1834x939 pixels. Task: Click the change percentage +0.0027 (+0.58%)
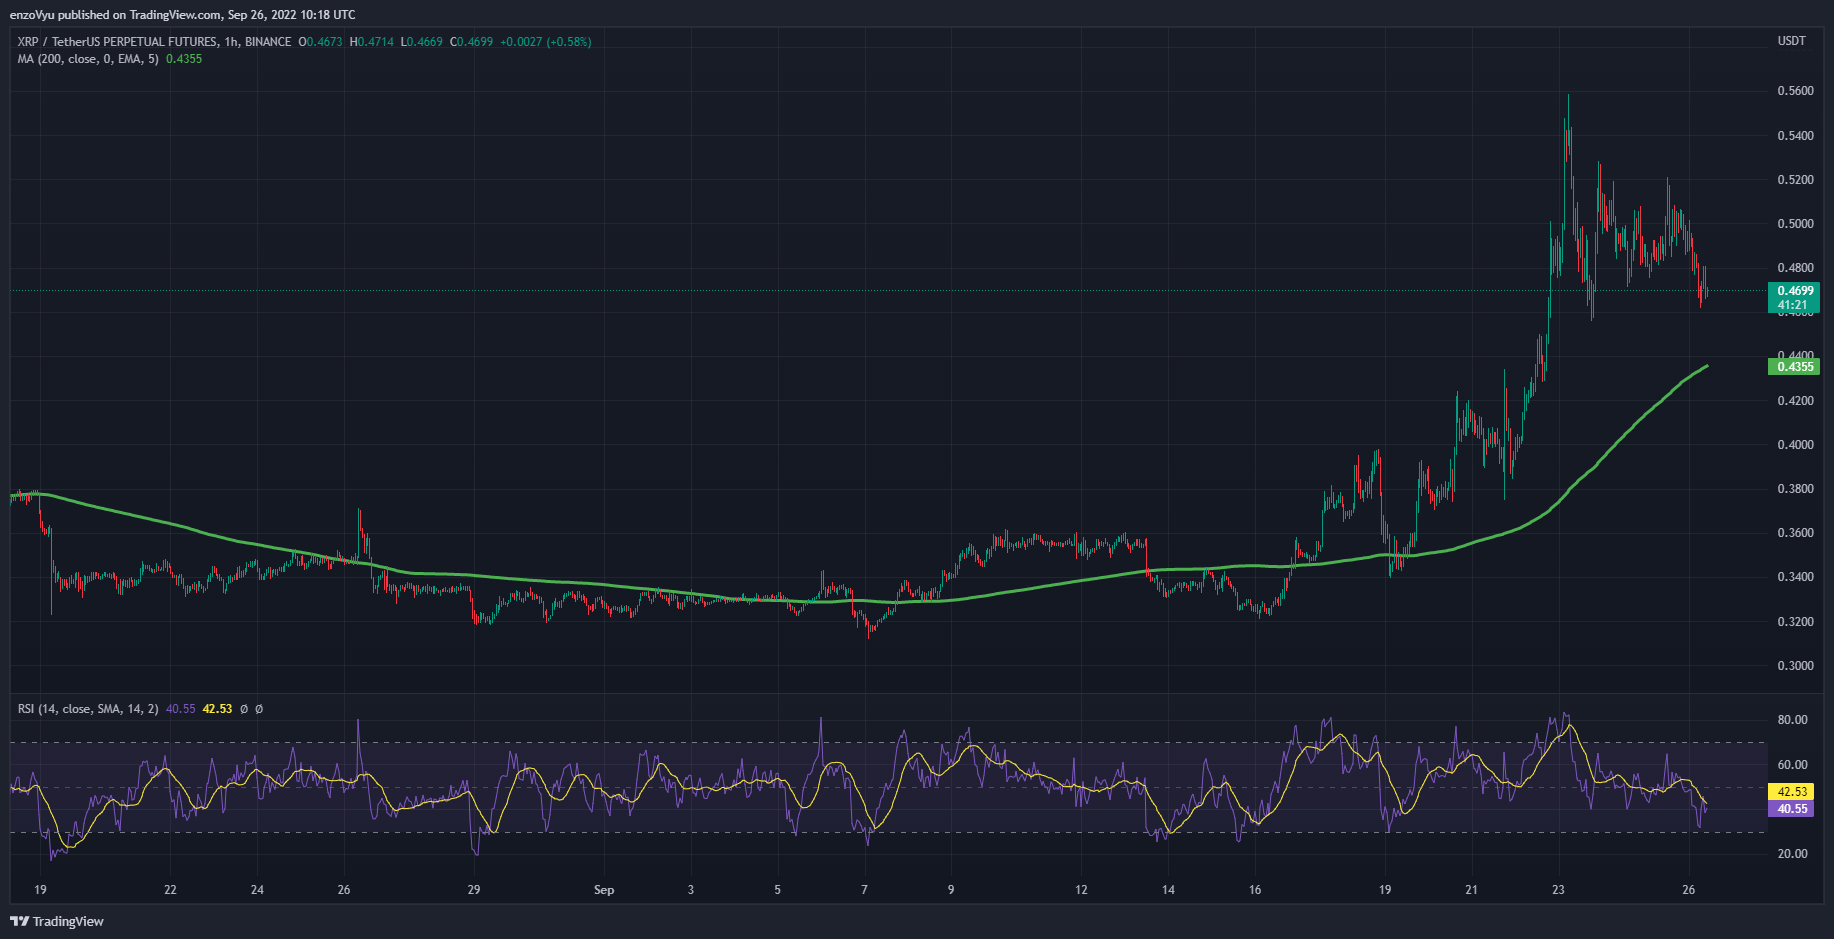(546, 42)
